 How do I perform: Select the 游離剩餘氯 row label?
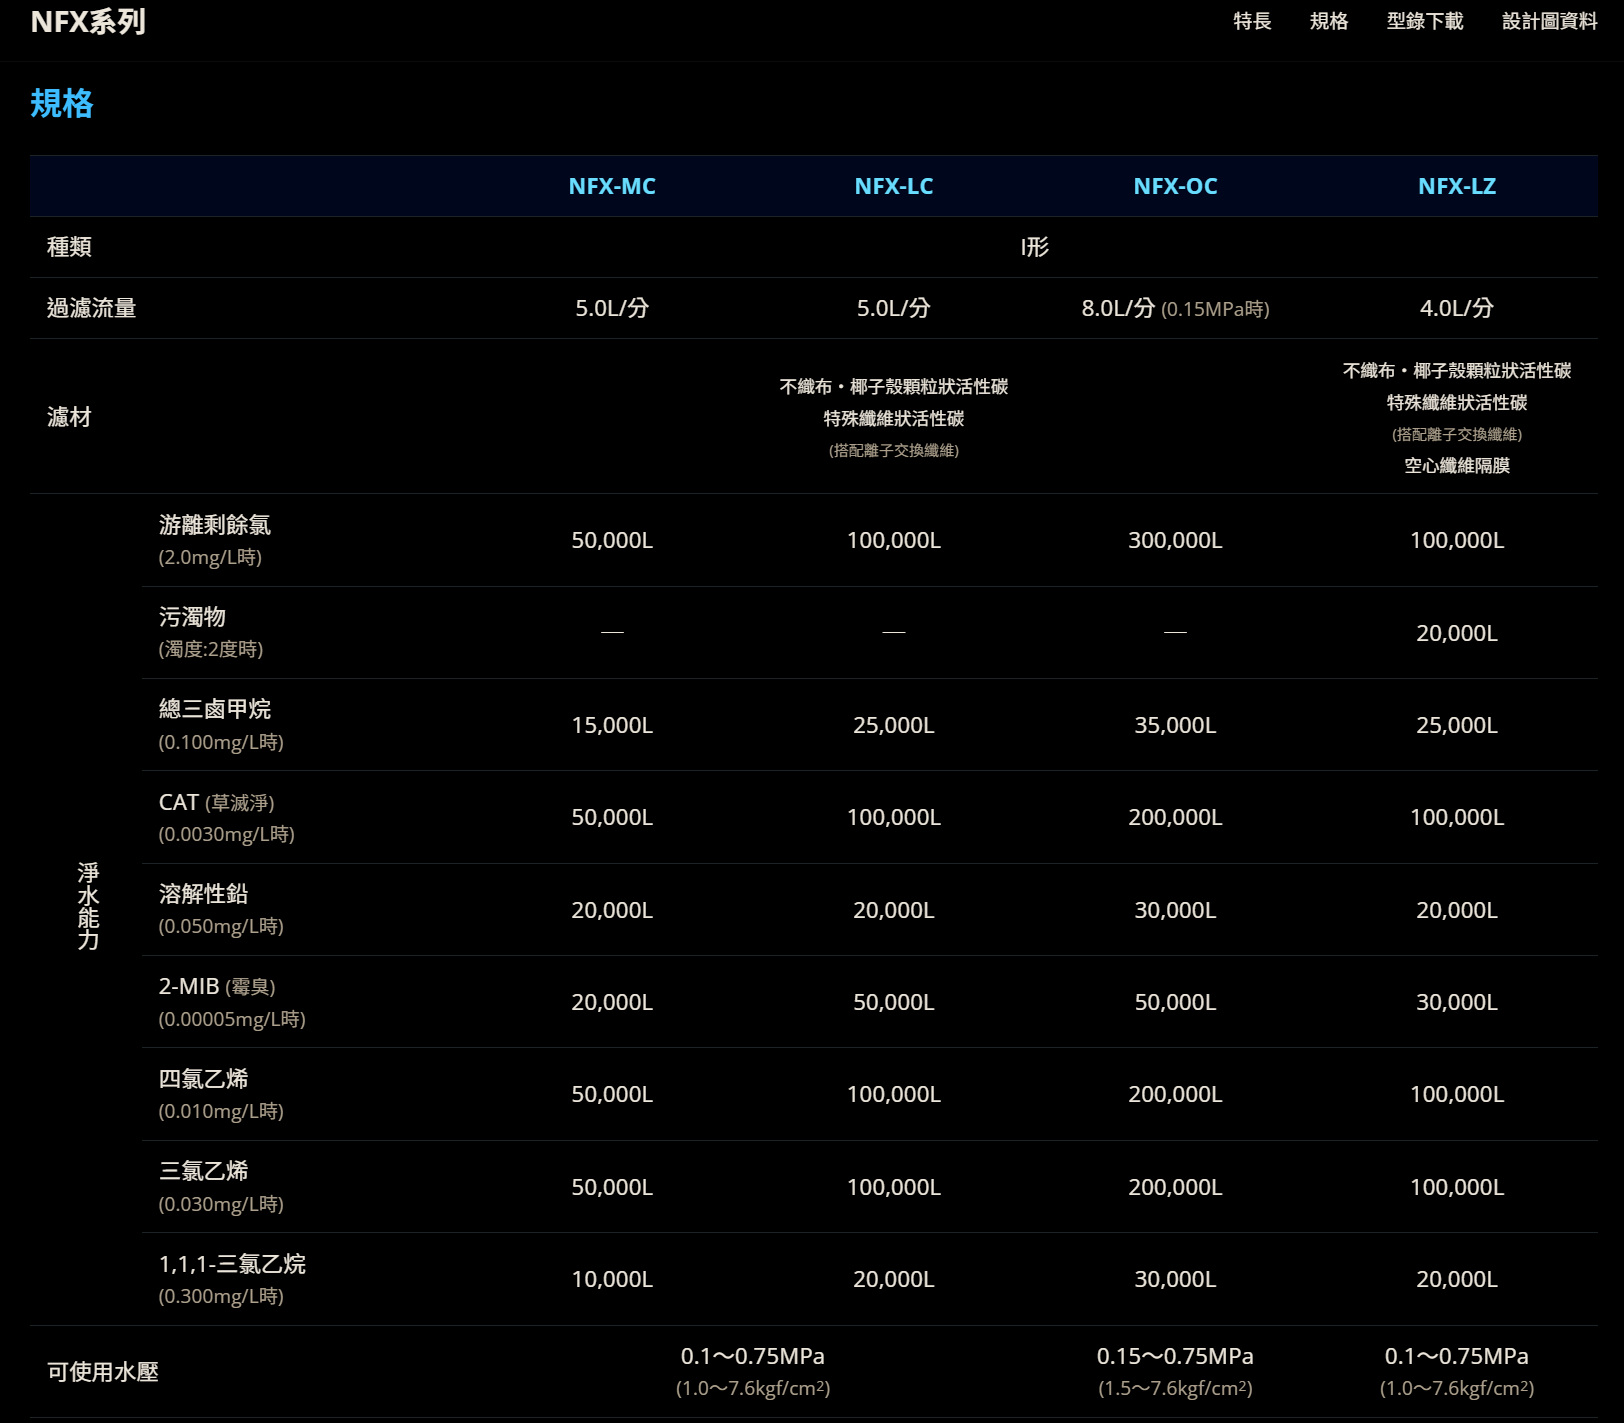pos(217,524)
